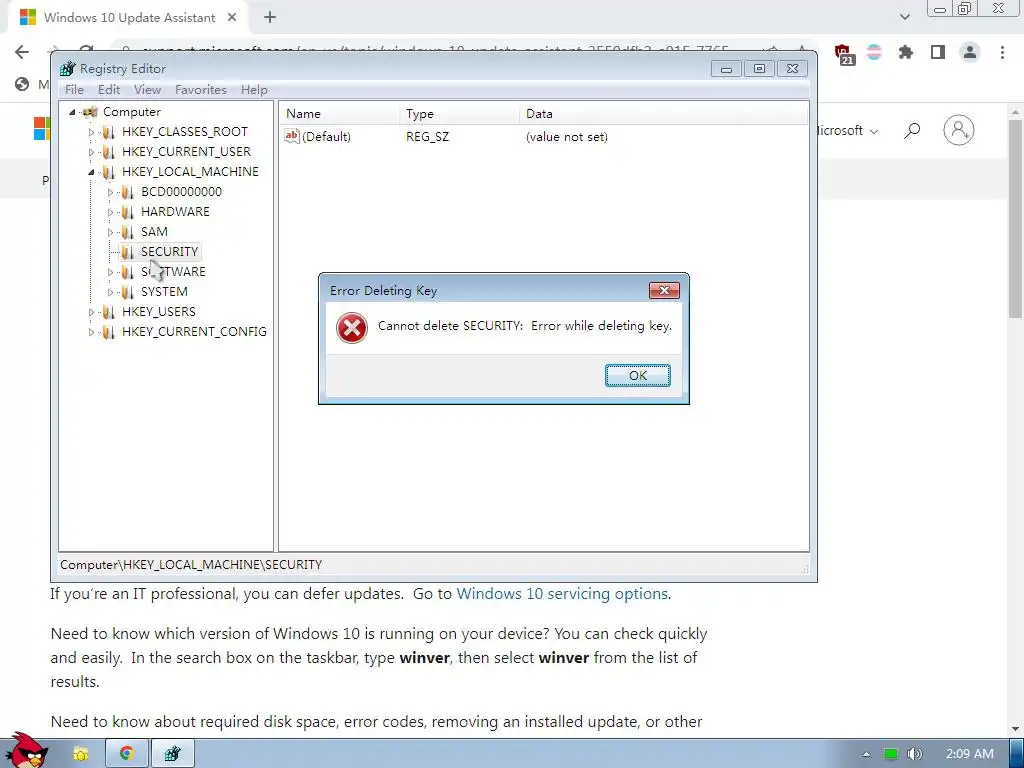Click SYSTEM folder icon

[x=127, y=292]
